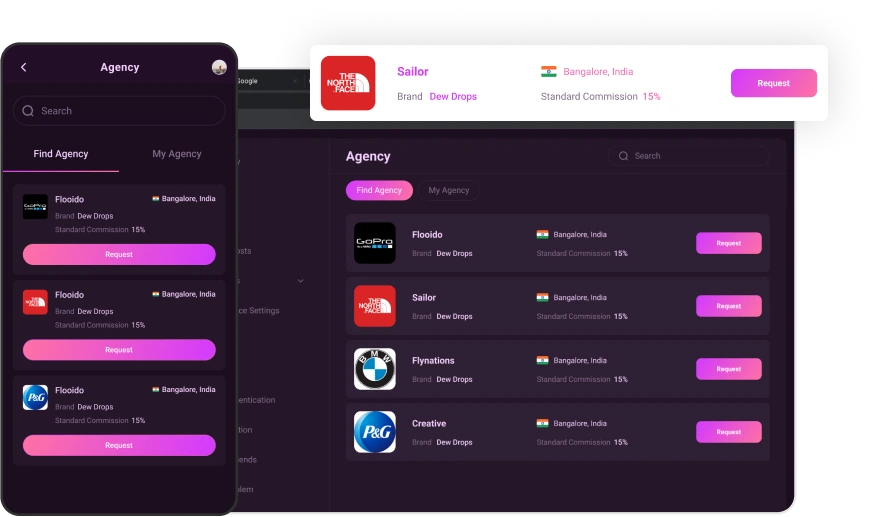Click India flag in mobile P&G card
Viewport: 873px width, 517px height.
pos(156,390)
